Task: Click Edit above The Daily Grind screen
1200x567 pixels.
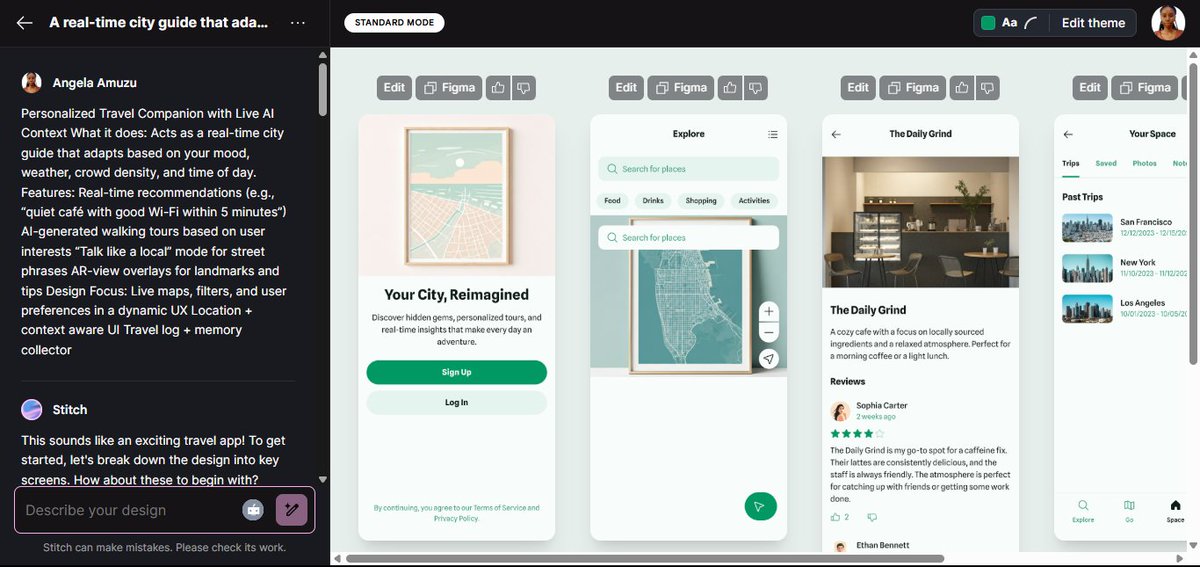Action: pos(858,88)
